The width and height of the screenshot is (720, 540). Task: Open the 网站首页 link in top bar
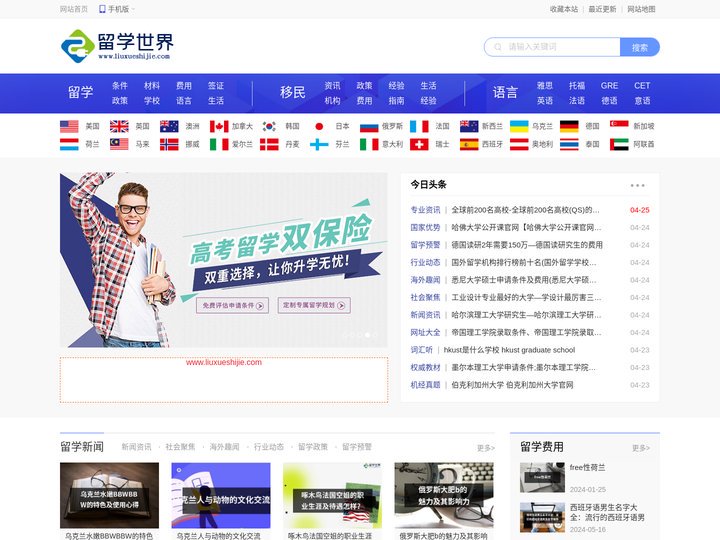coord(74,9)
